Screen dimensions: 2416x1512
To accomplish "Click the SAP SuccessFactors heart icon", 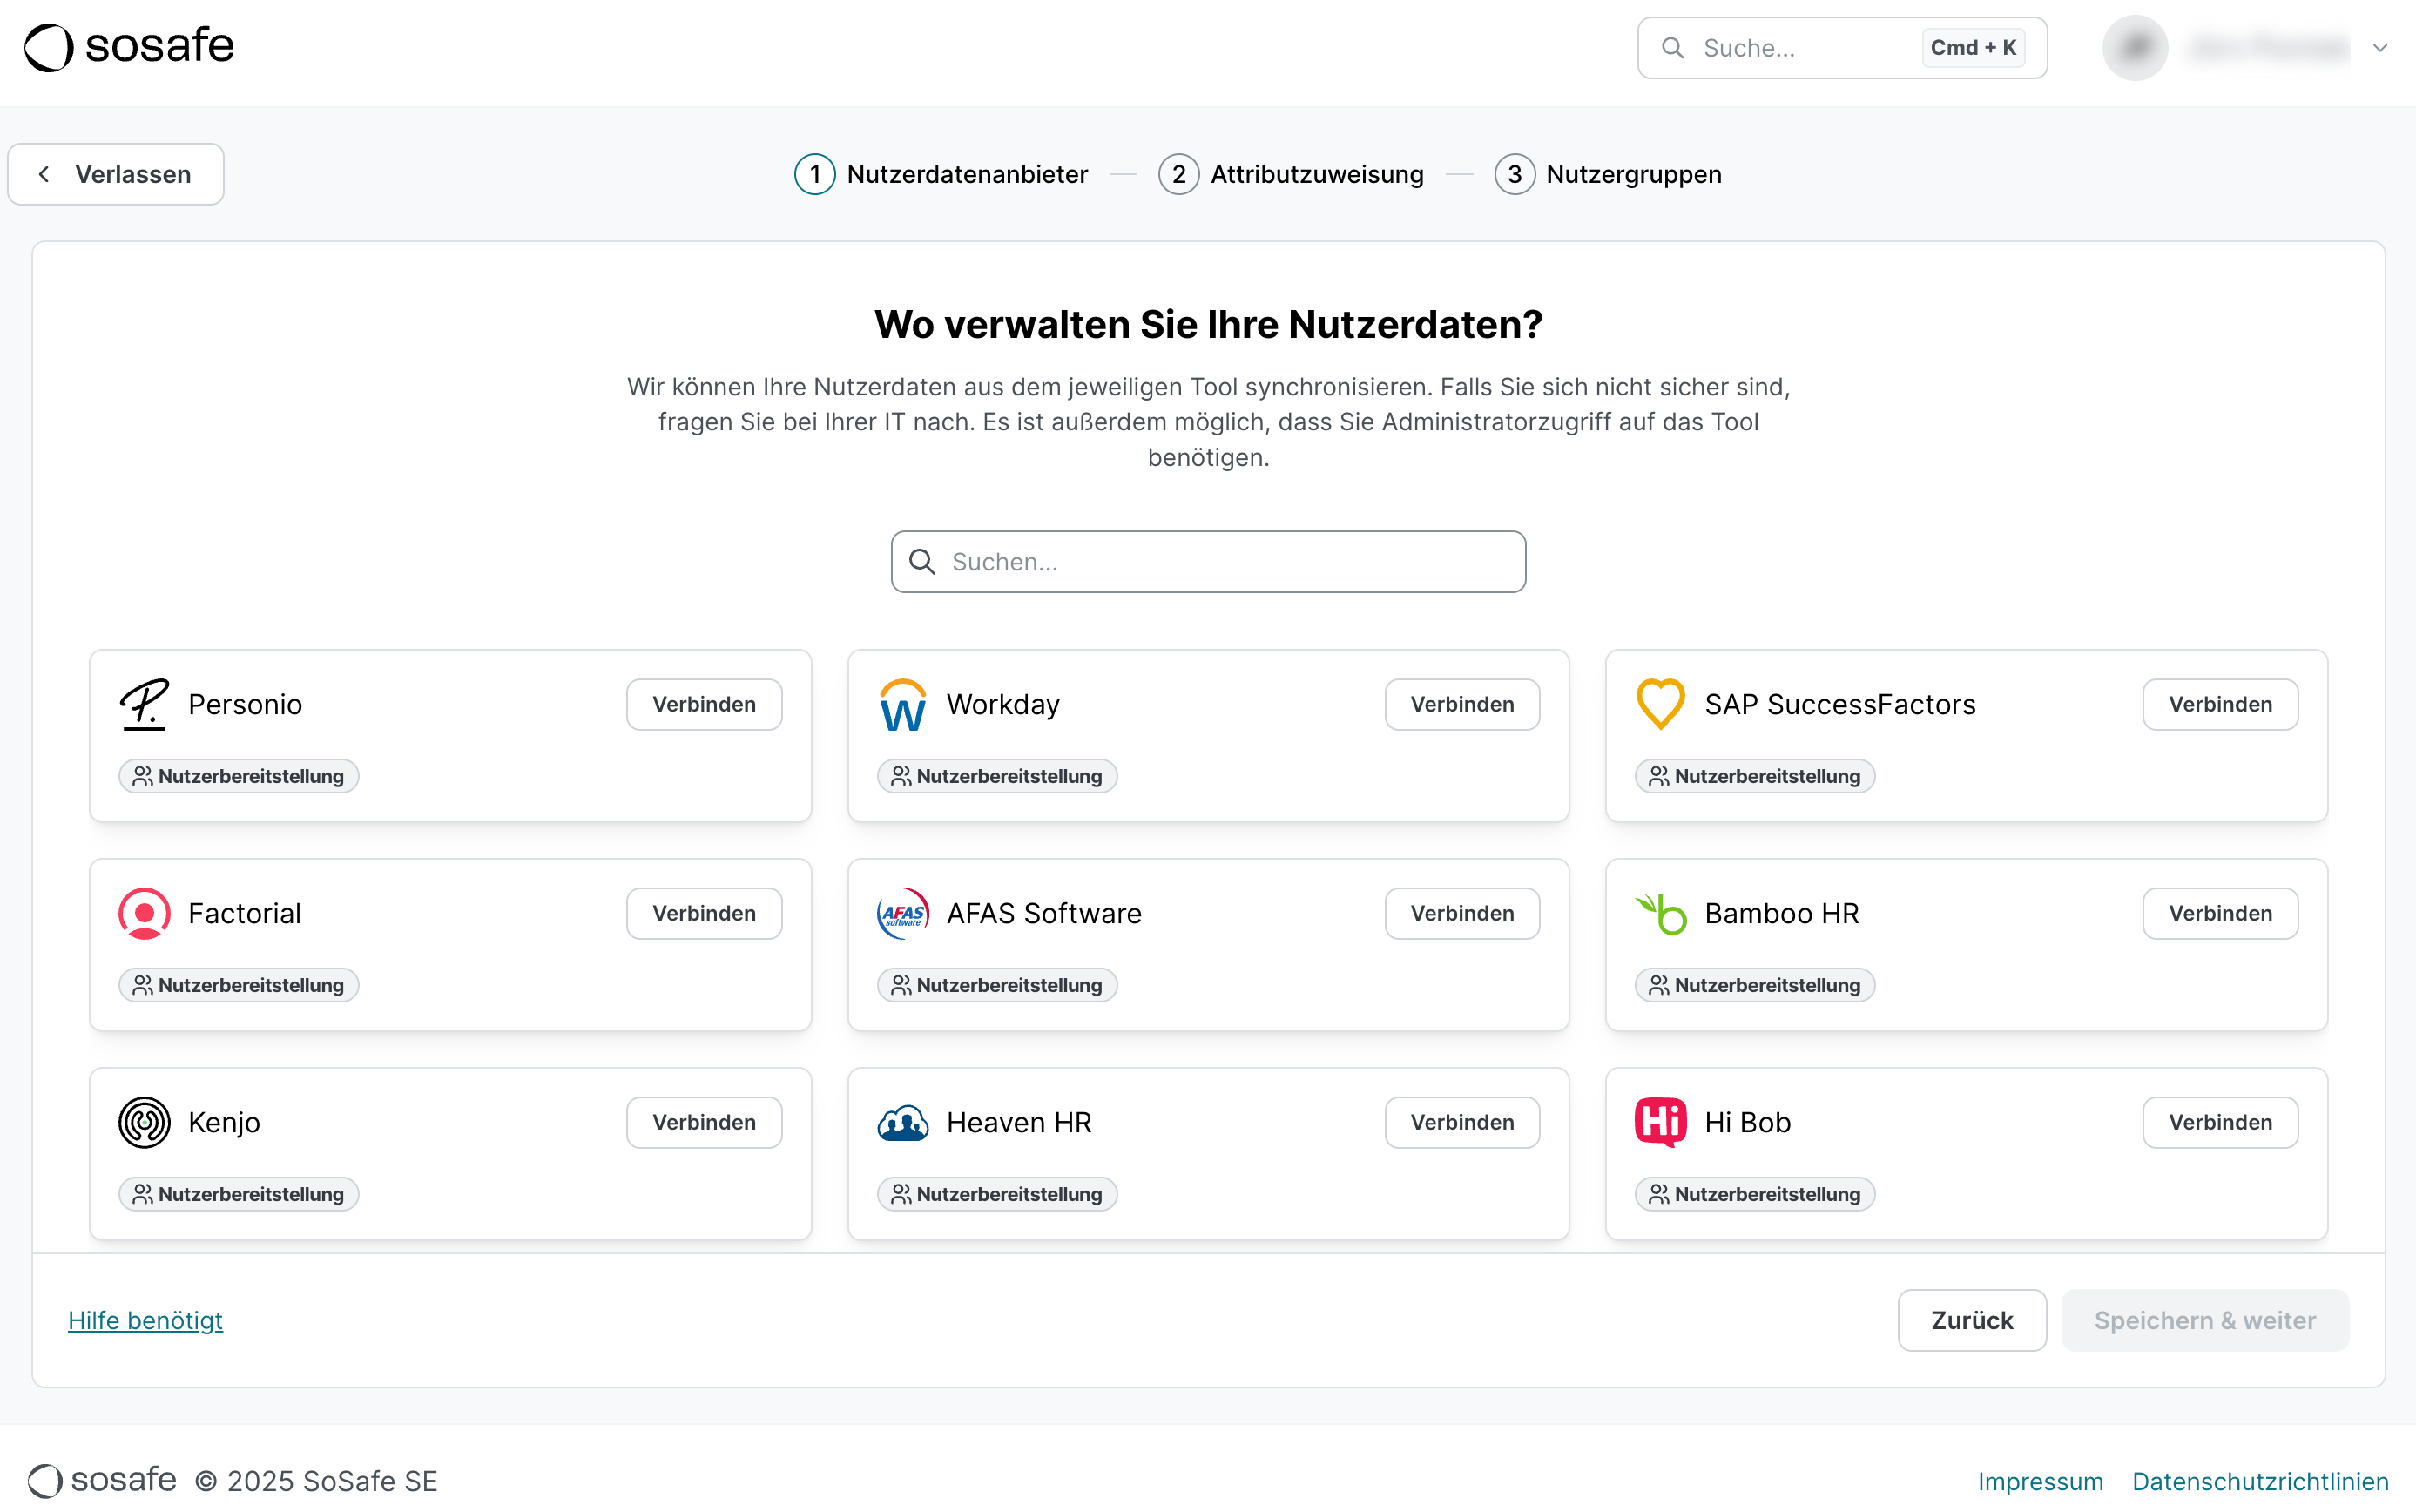I will point(1660,704).
